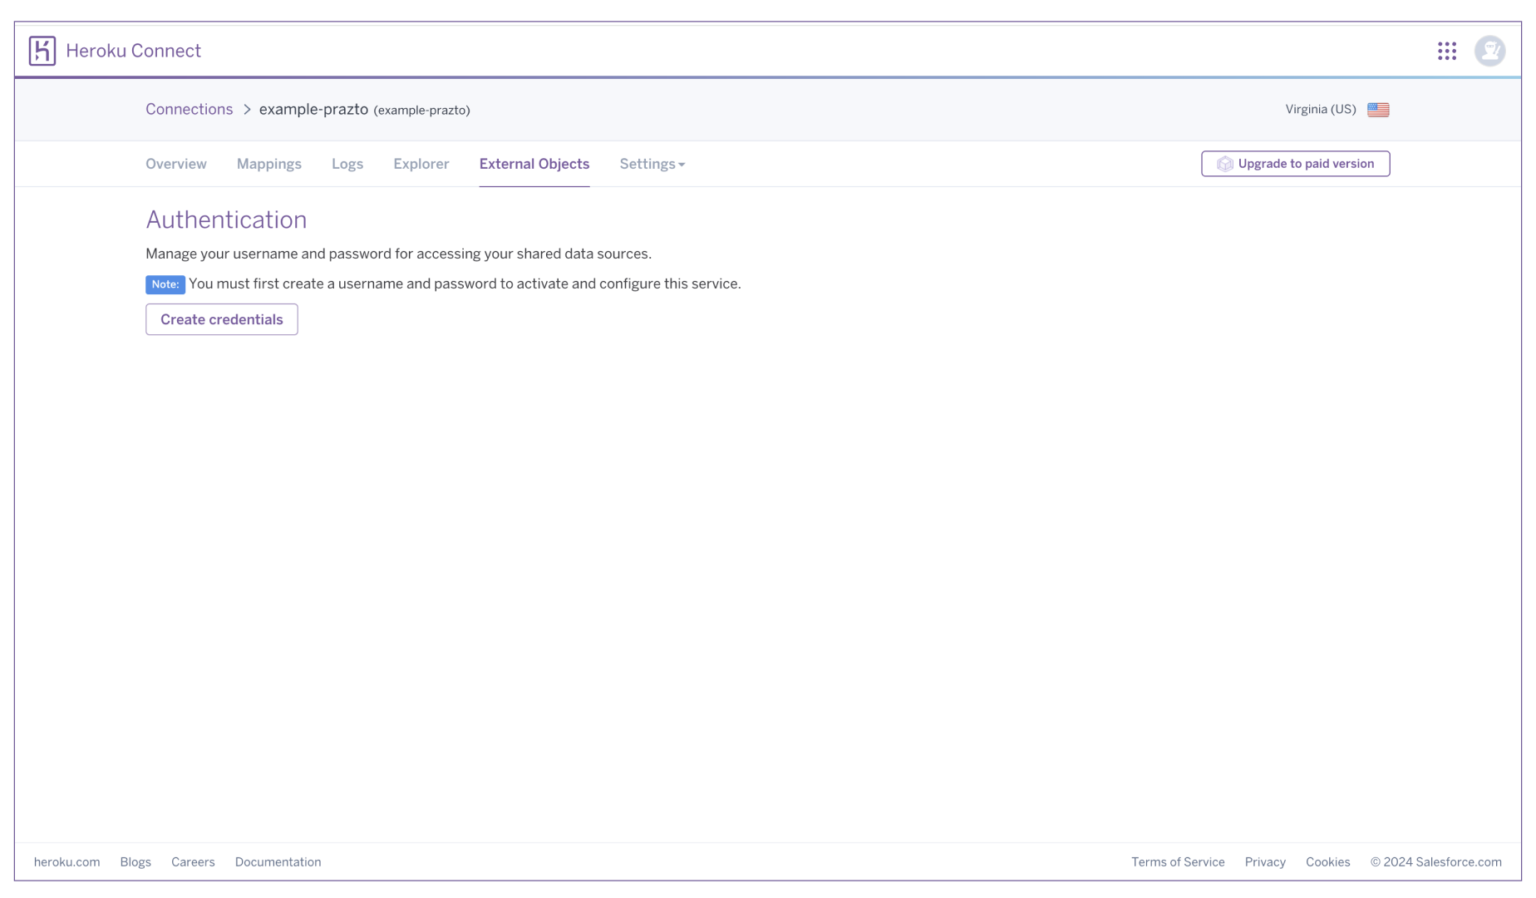Screen dimensions: 1536x898
Task: Open the Mappings tab
Action: pos(269,163)
